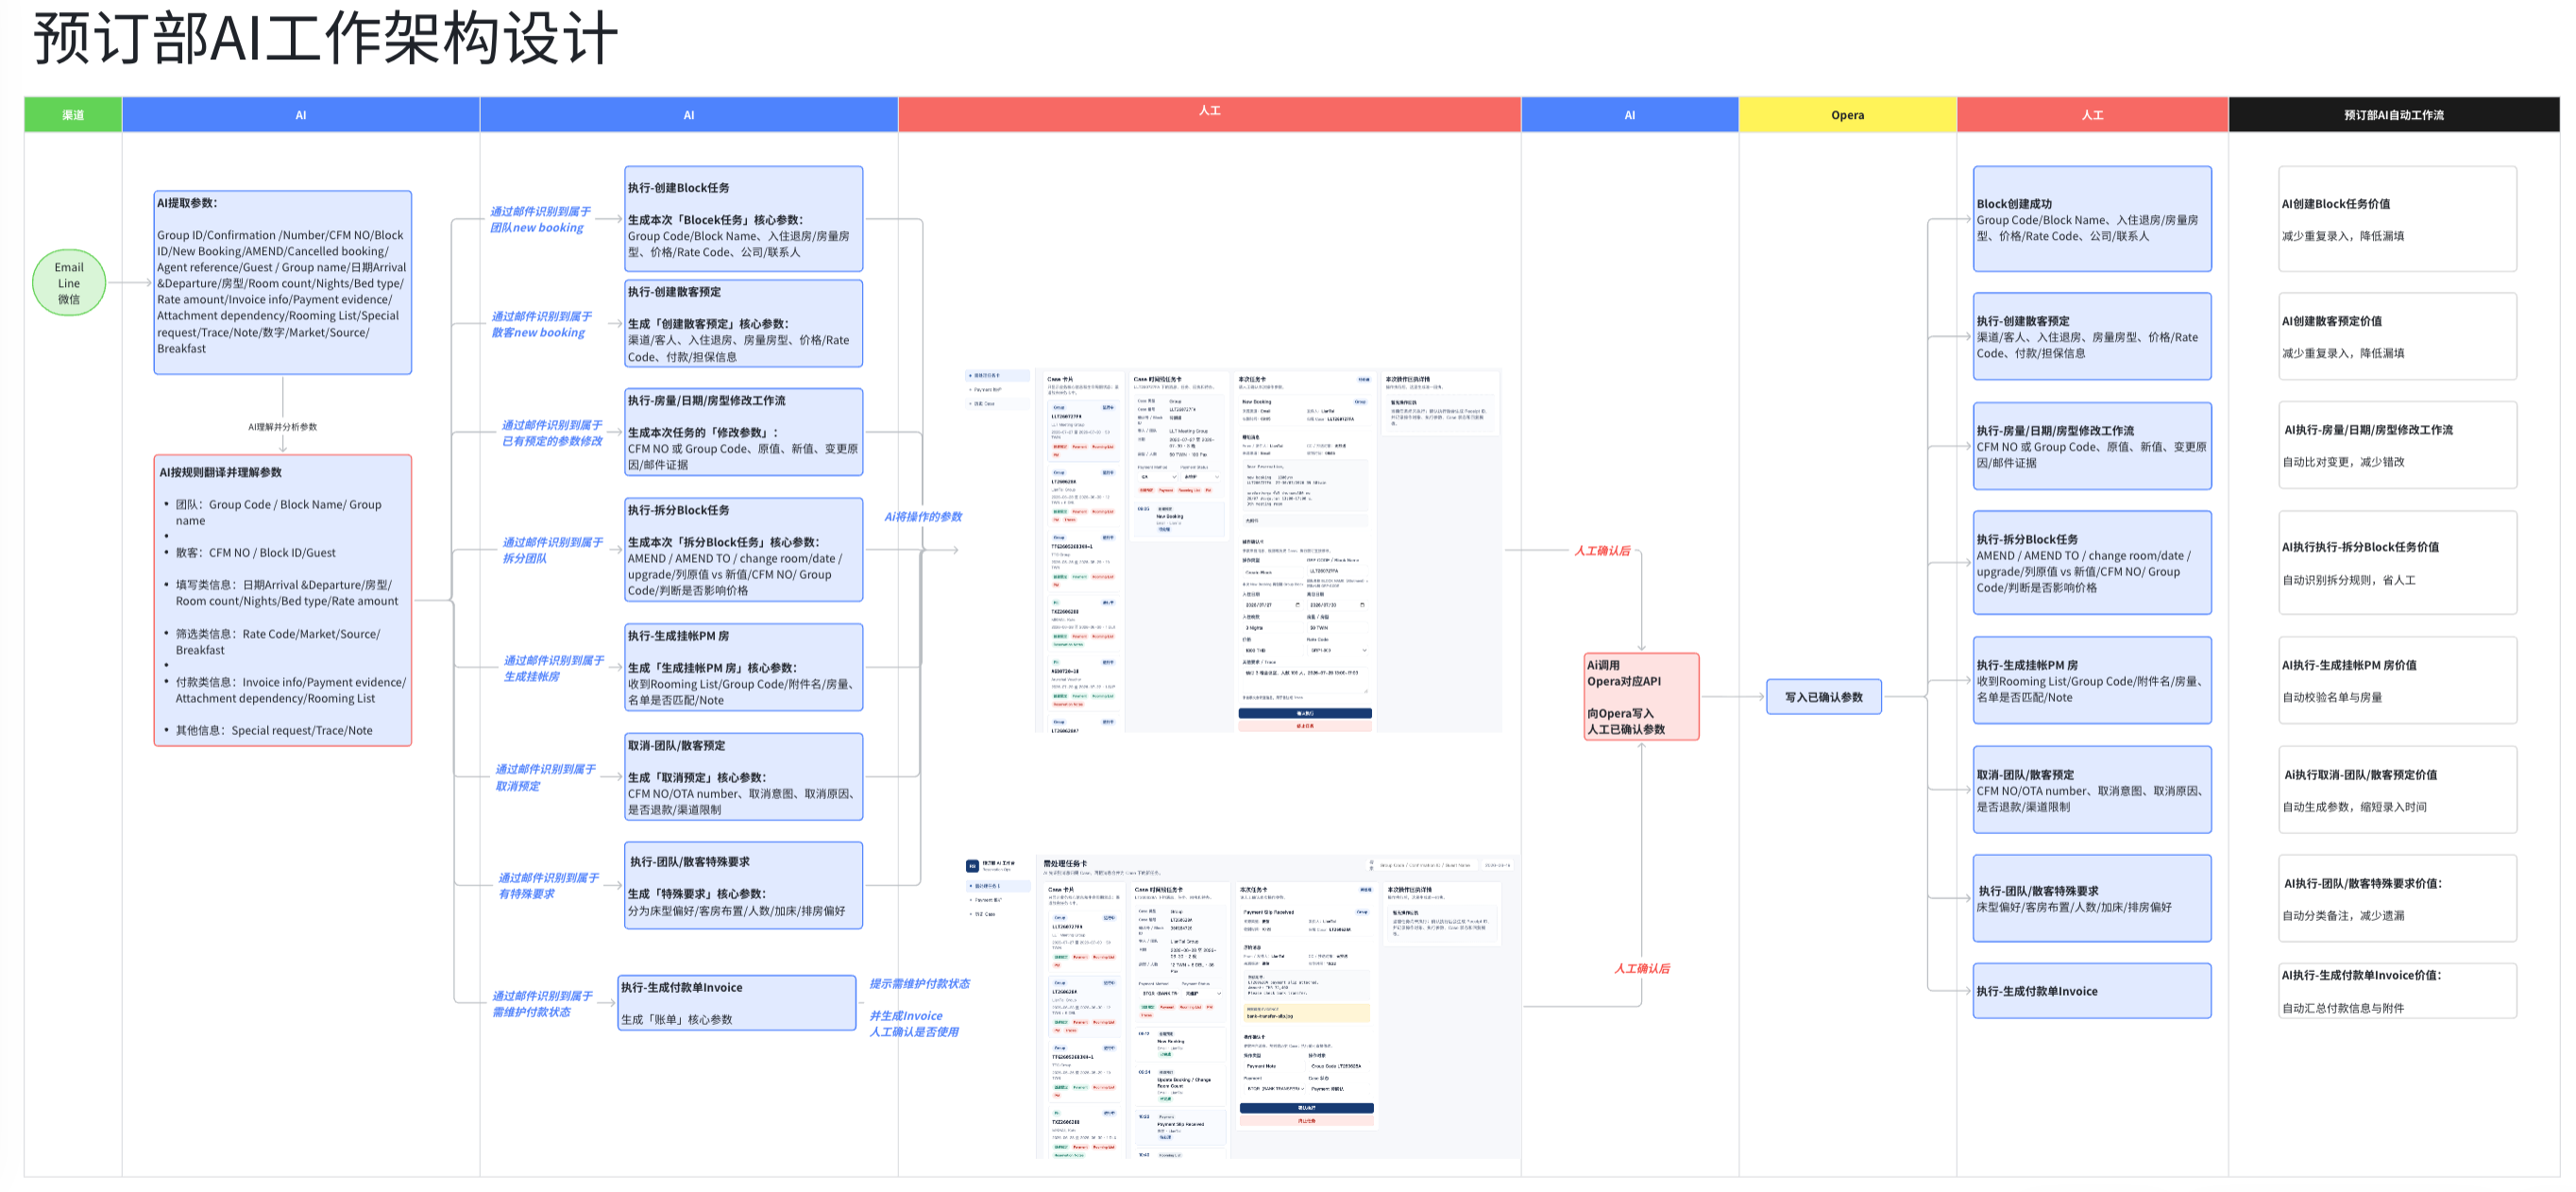2576x1192 pixels.
Task: Select the green 渠道 column header
Action: pyautogui.click(x=73, y=115)
